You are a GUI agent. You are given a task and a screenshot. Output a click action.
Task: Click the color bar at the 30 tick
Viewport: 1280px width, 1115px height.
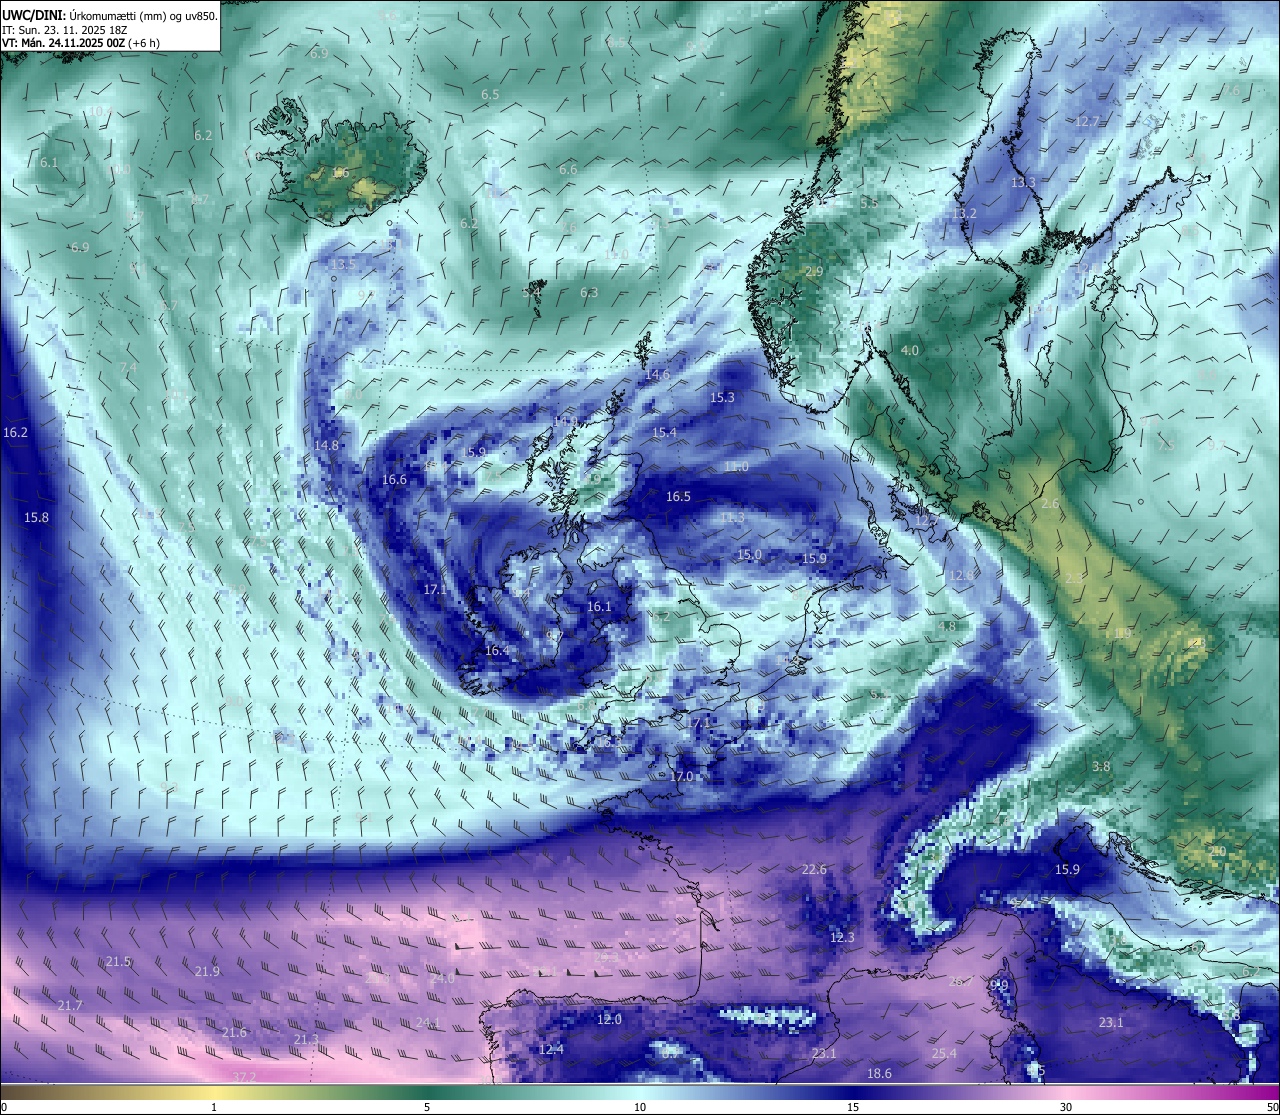[x=1065, y=1091]
